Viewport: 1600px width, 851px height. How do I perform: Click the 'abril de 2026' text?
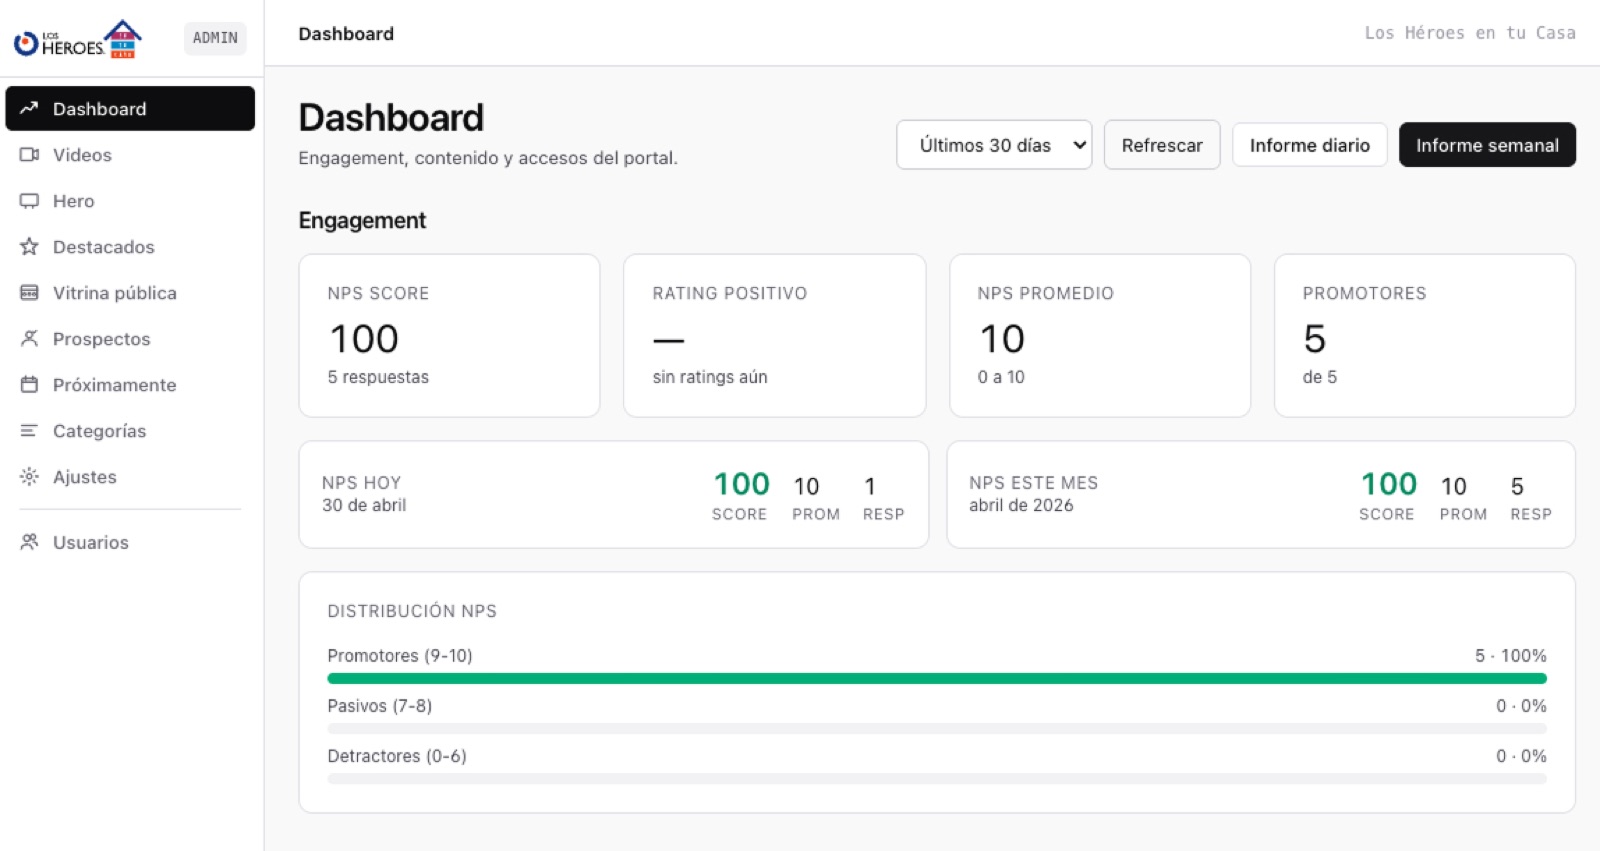click(1021, 505)
